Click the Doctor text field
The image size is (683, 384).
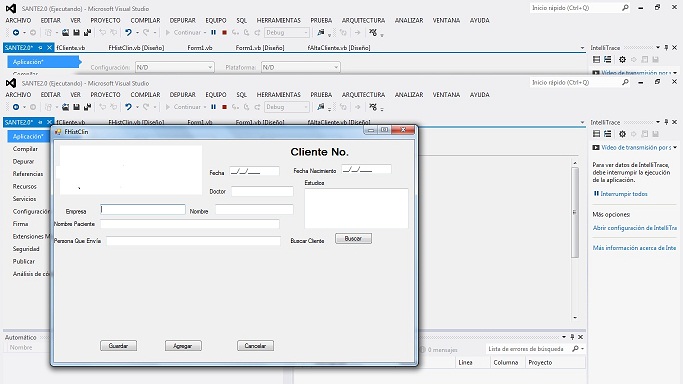click(x=262, y=192)
